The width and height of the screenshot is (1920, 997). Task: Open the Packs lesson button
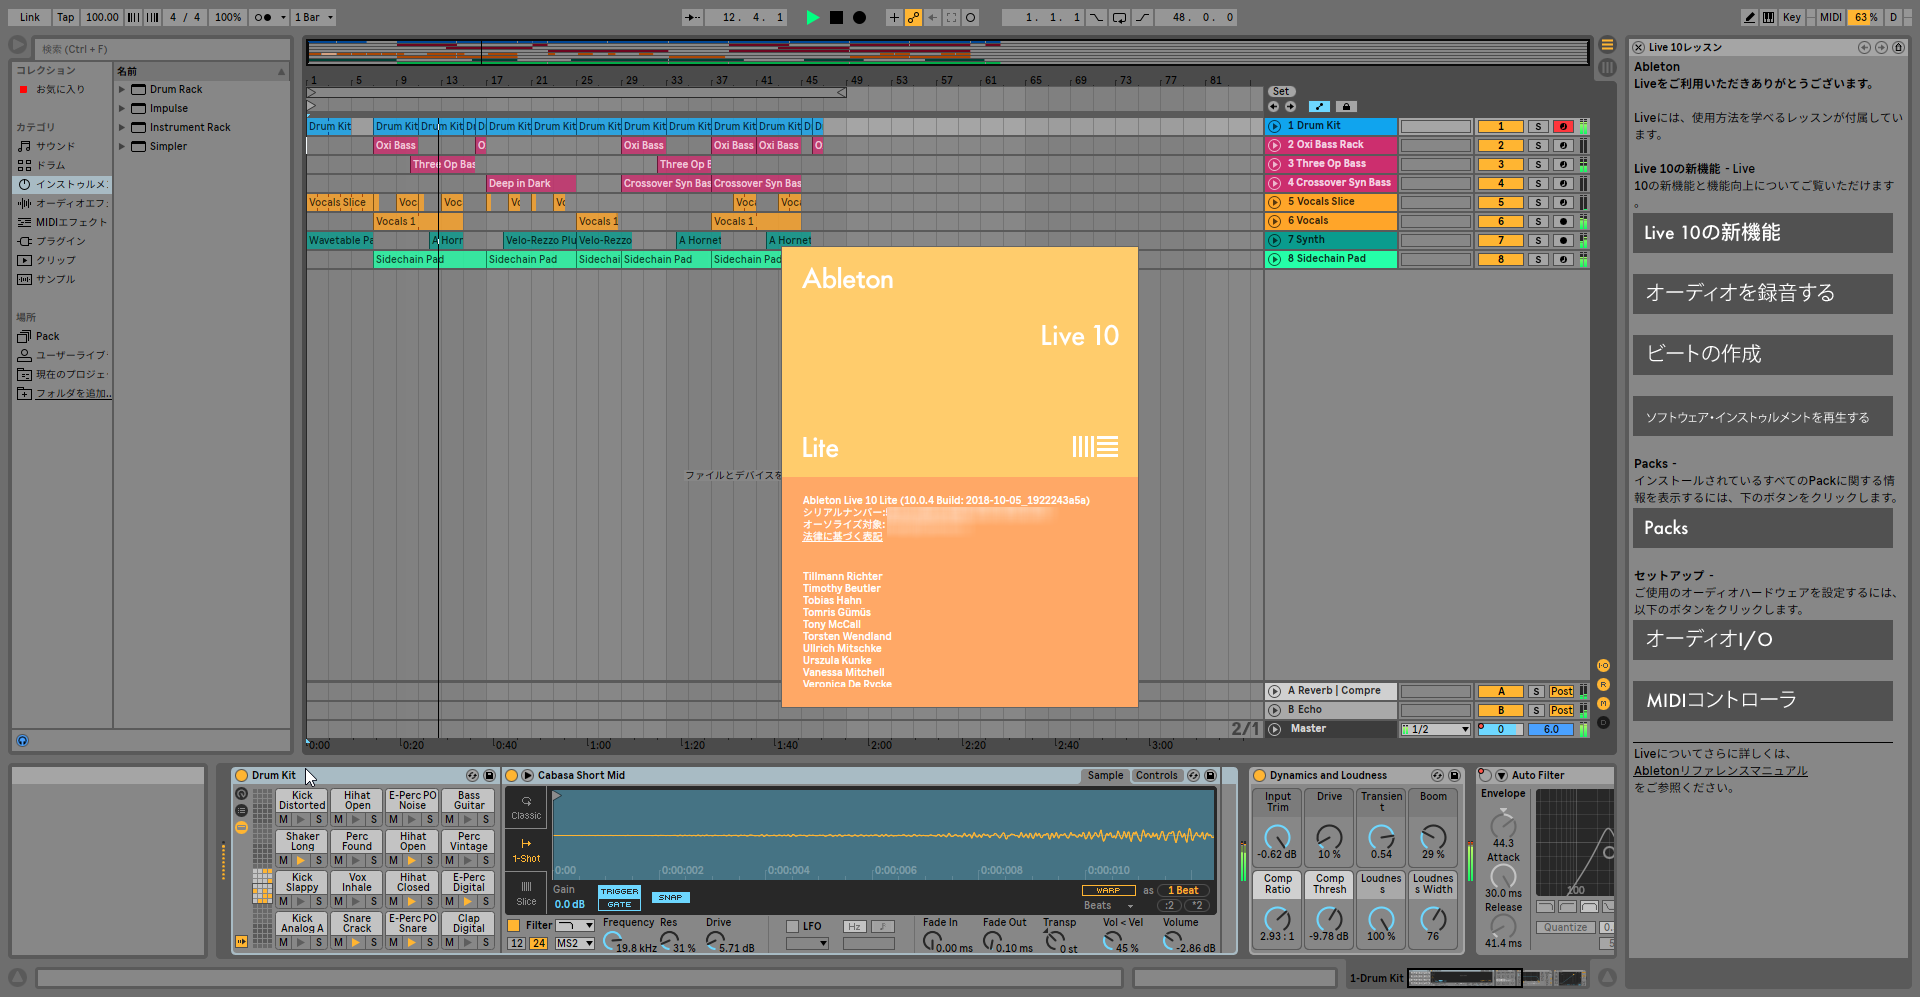pyautogui.click(x=1762, y=528)
